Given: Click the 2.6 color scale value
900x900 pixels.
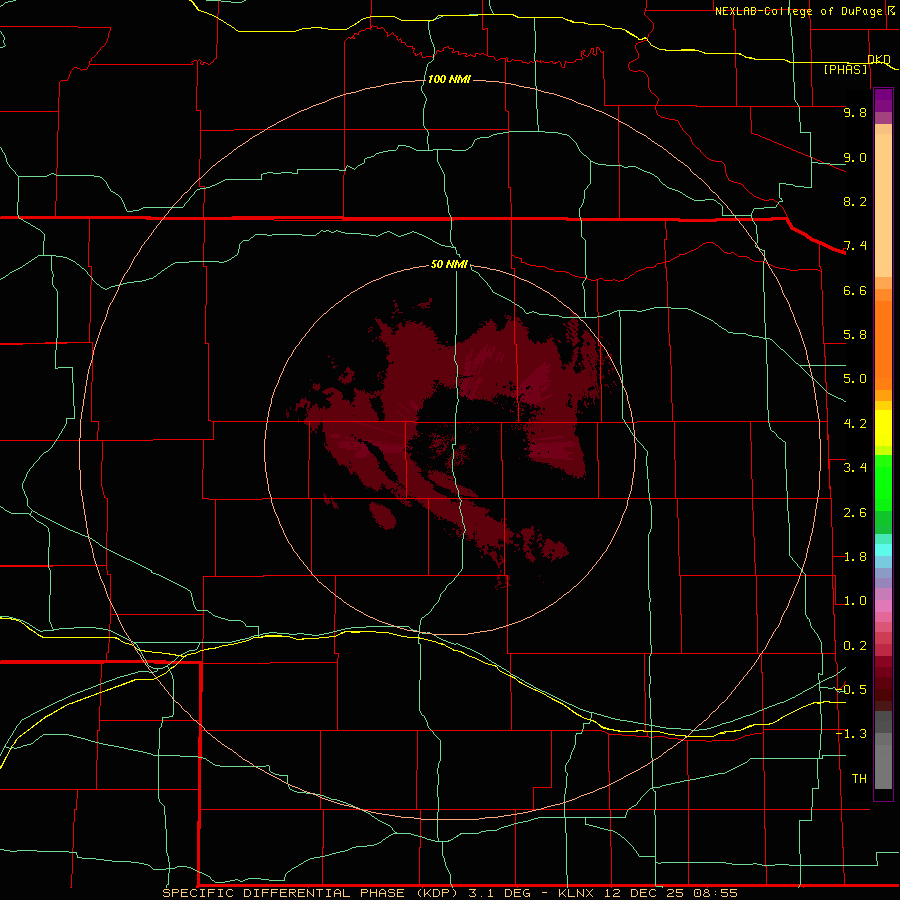Looking at the screenshot, I should click(855, 513).
